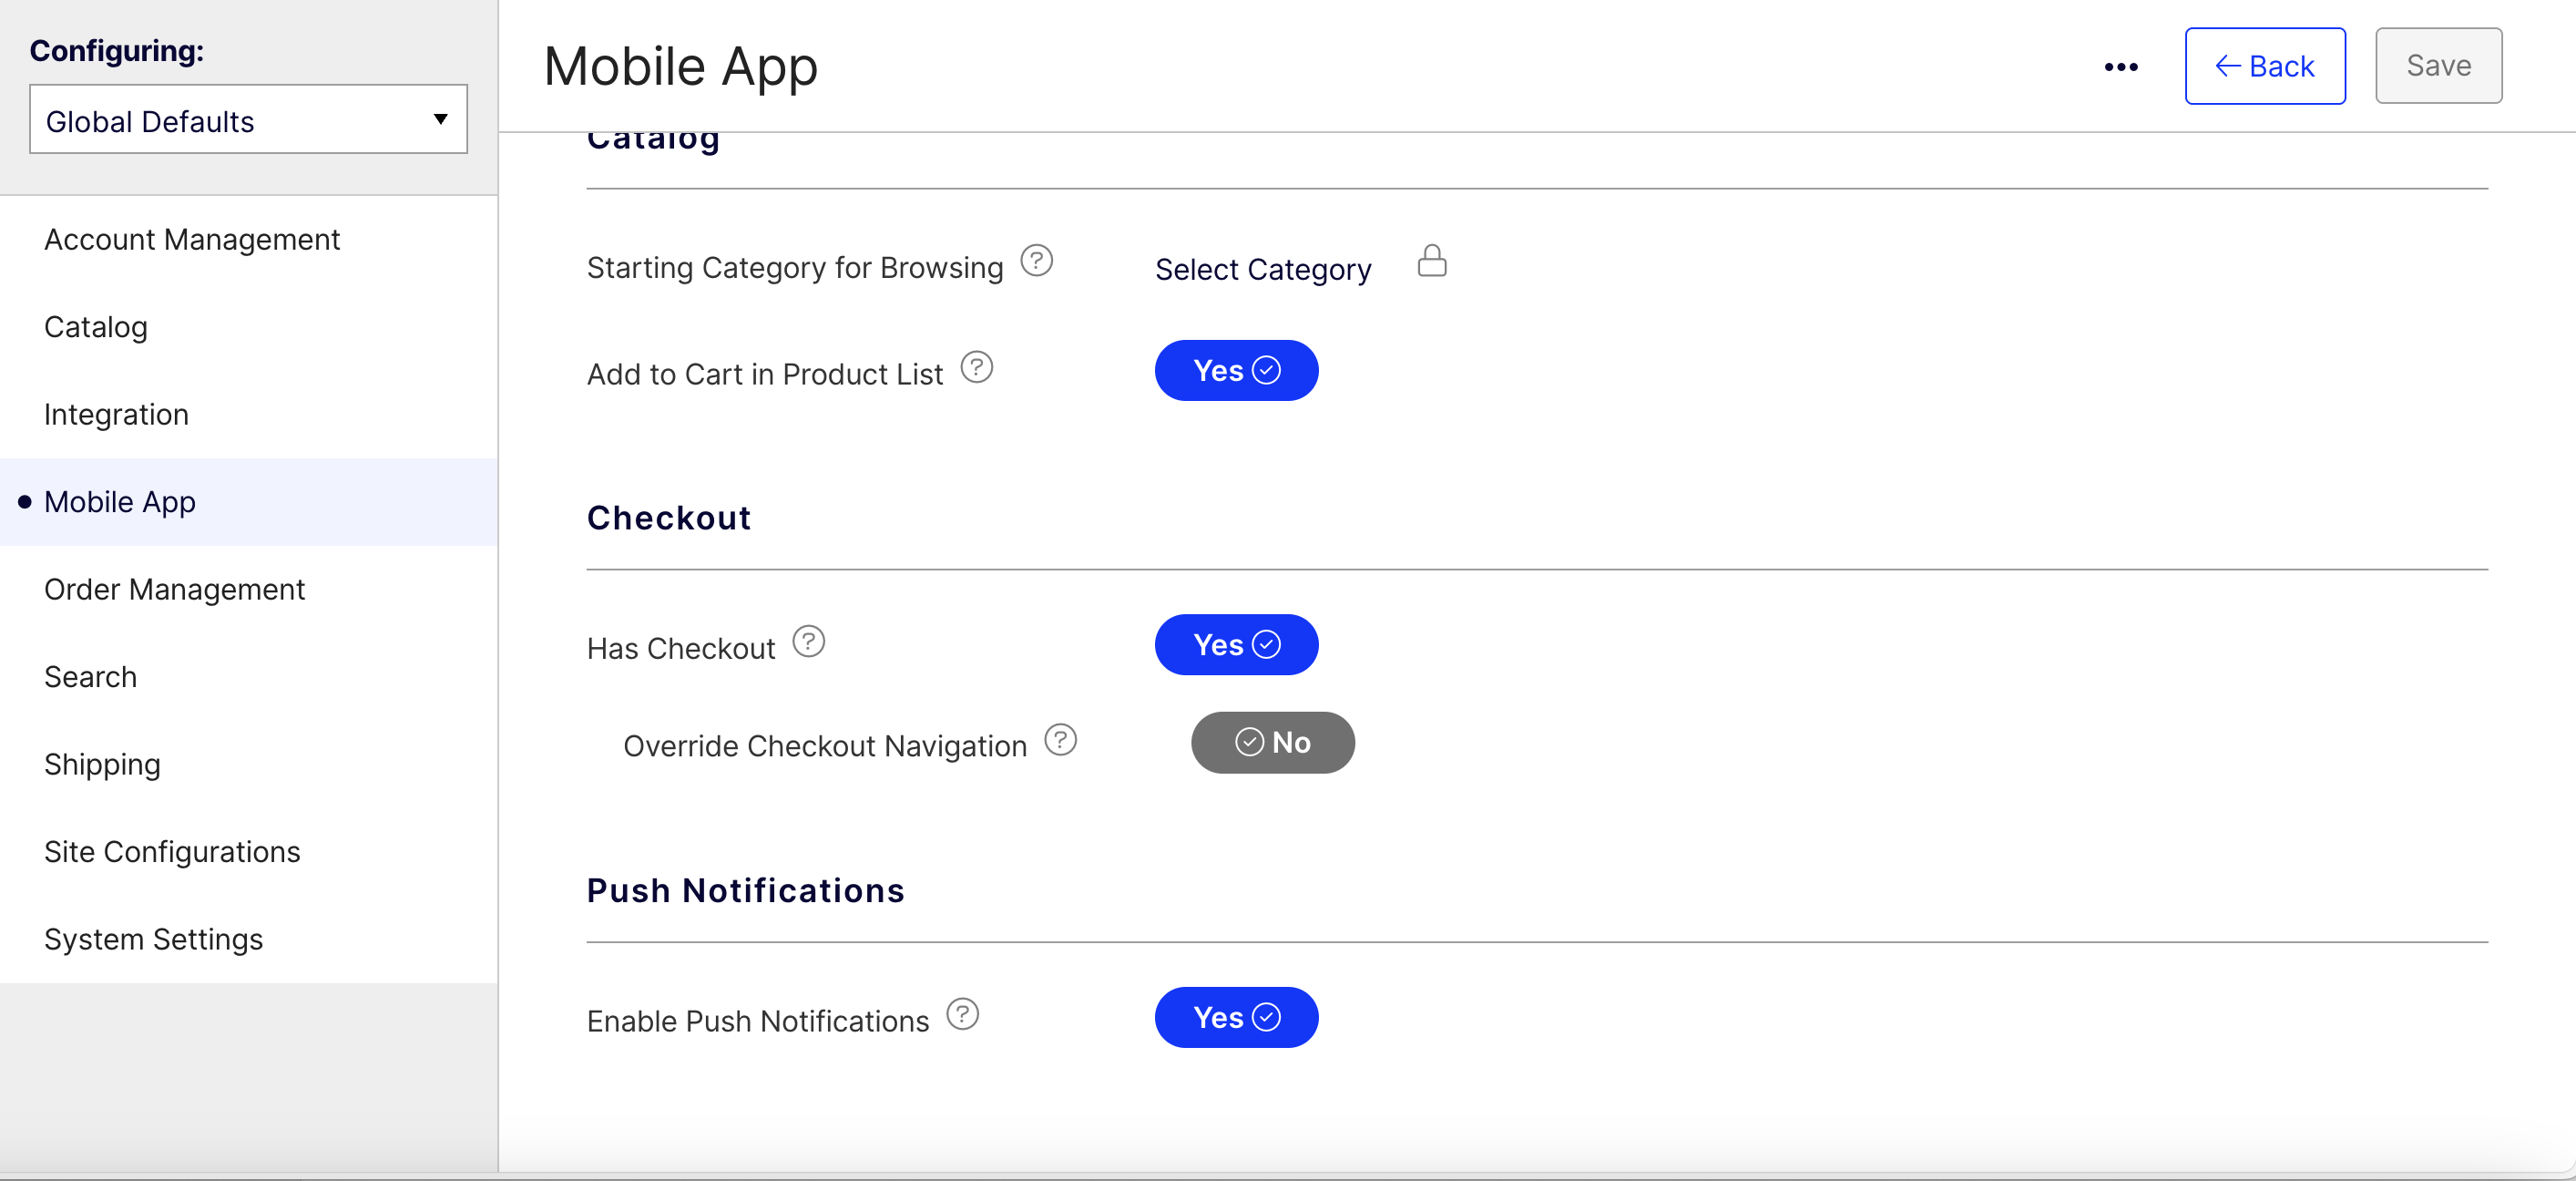The image size is (2576, 1181).
Task: Click the lock icon next to Select Category
Action: pos(1432,261)
